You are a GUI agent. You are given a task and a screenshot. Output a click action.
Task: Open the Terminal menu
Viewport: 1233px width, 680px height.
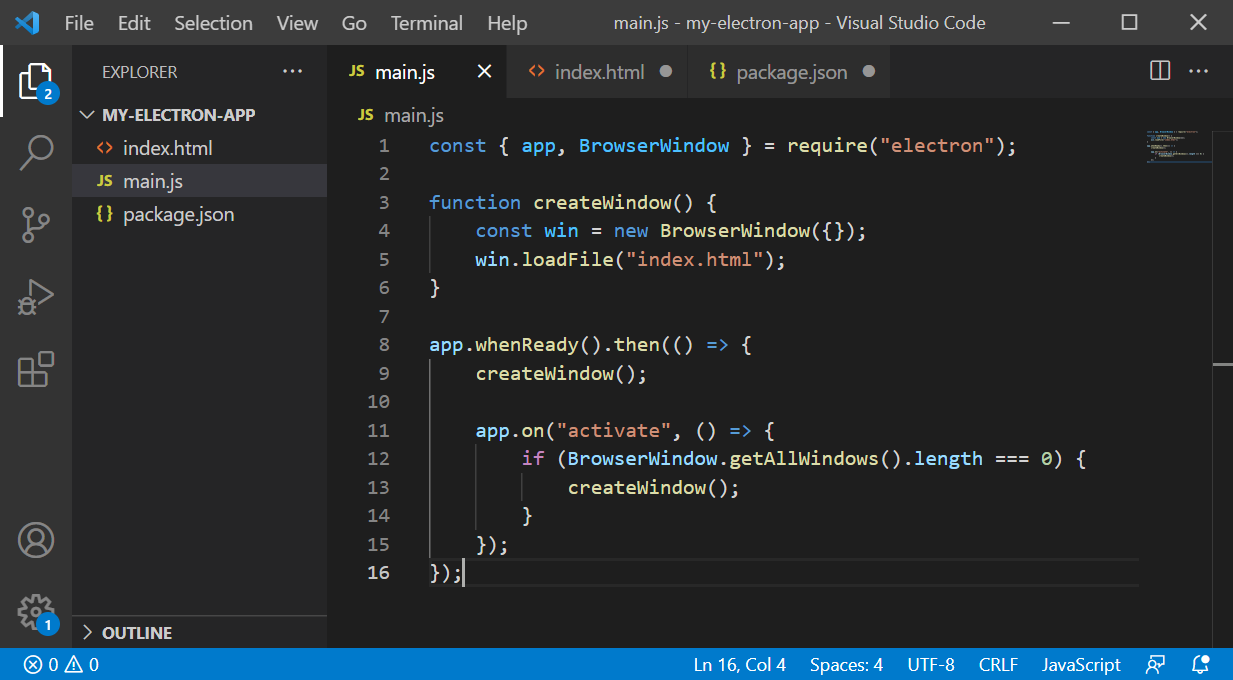coord(427,22)
